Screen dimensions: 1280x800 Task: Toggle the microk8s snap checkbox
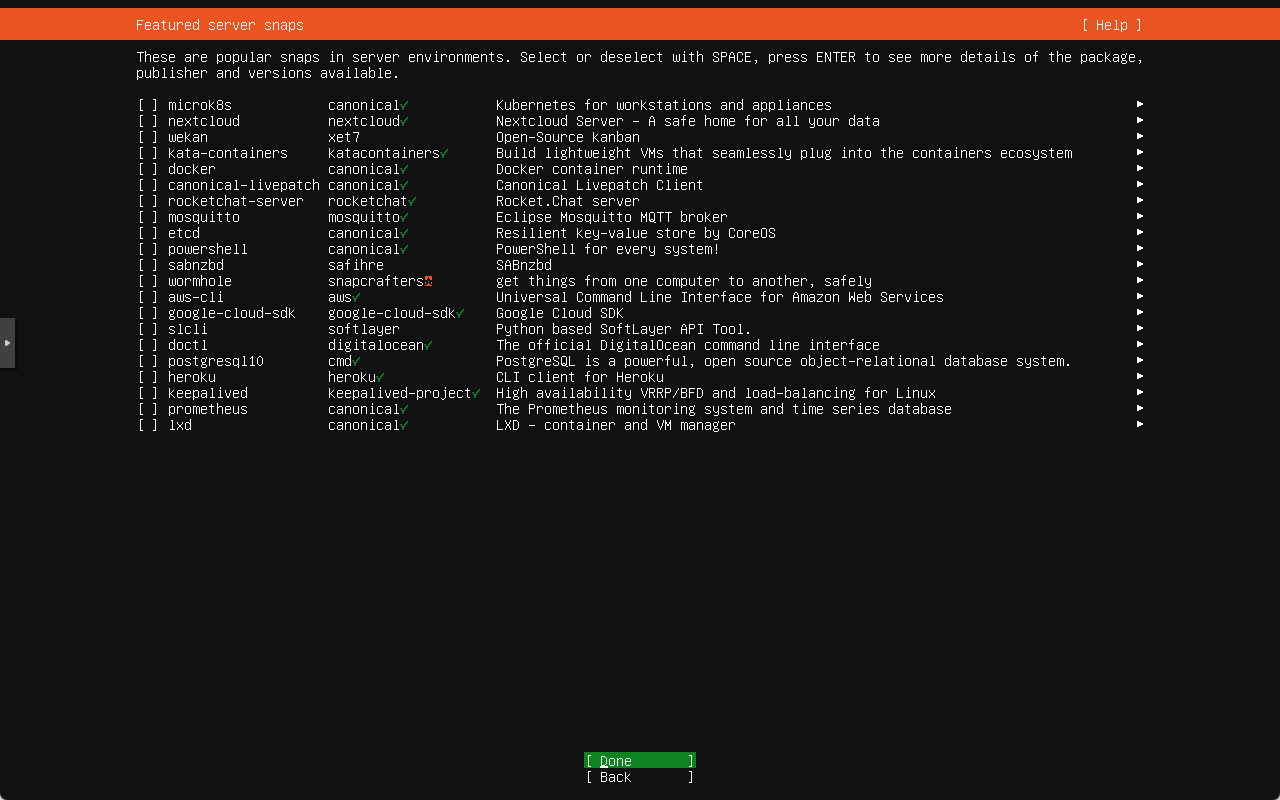pyautogui.click(x=148, y=105)
